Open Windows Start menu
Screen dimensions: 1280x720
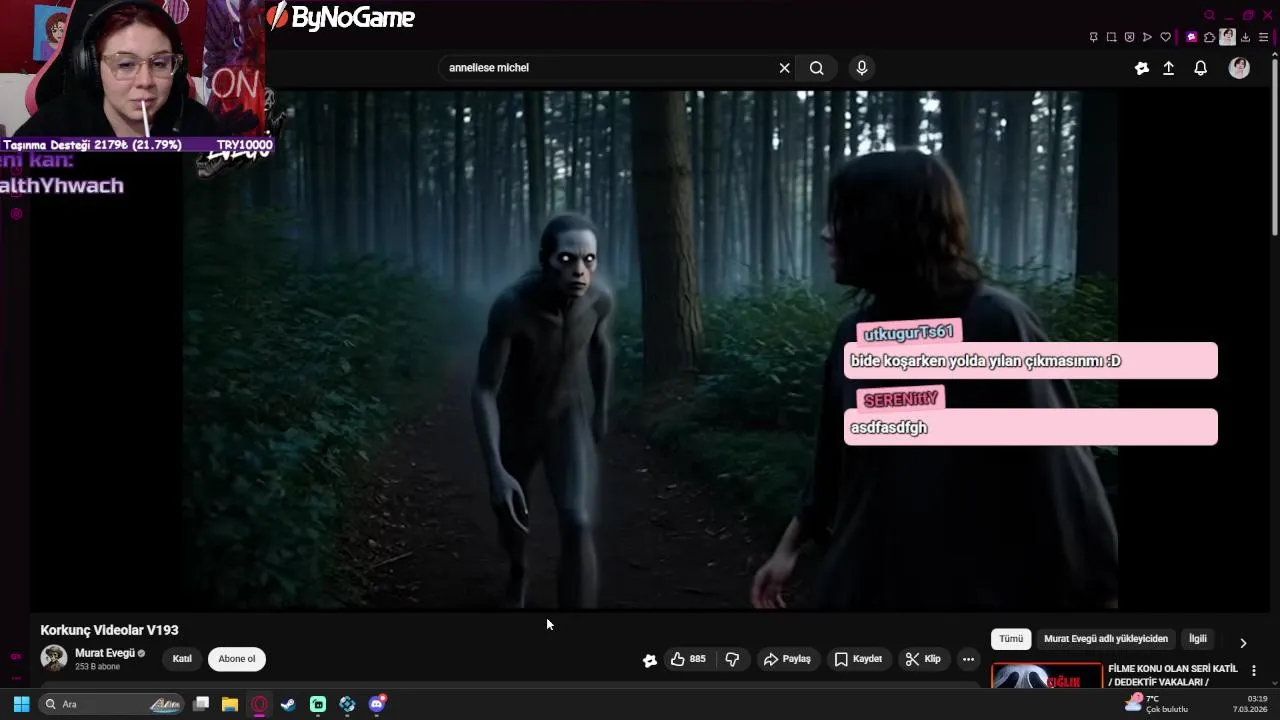pos(21,704)
